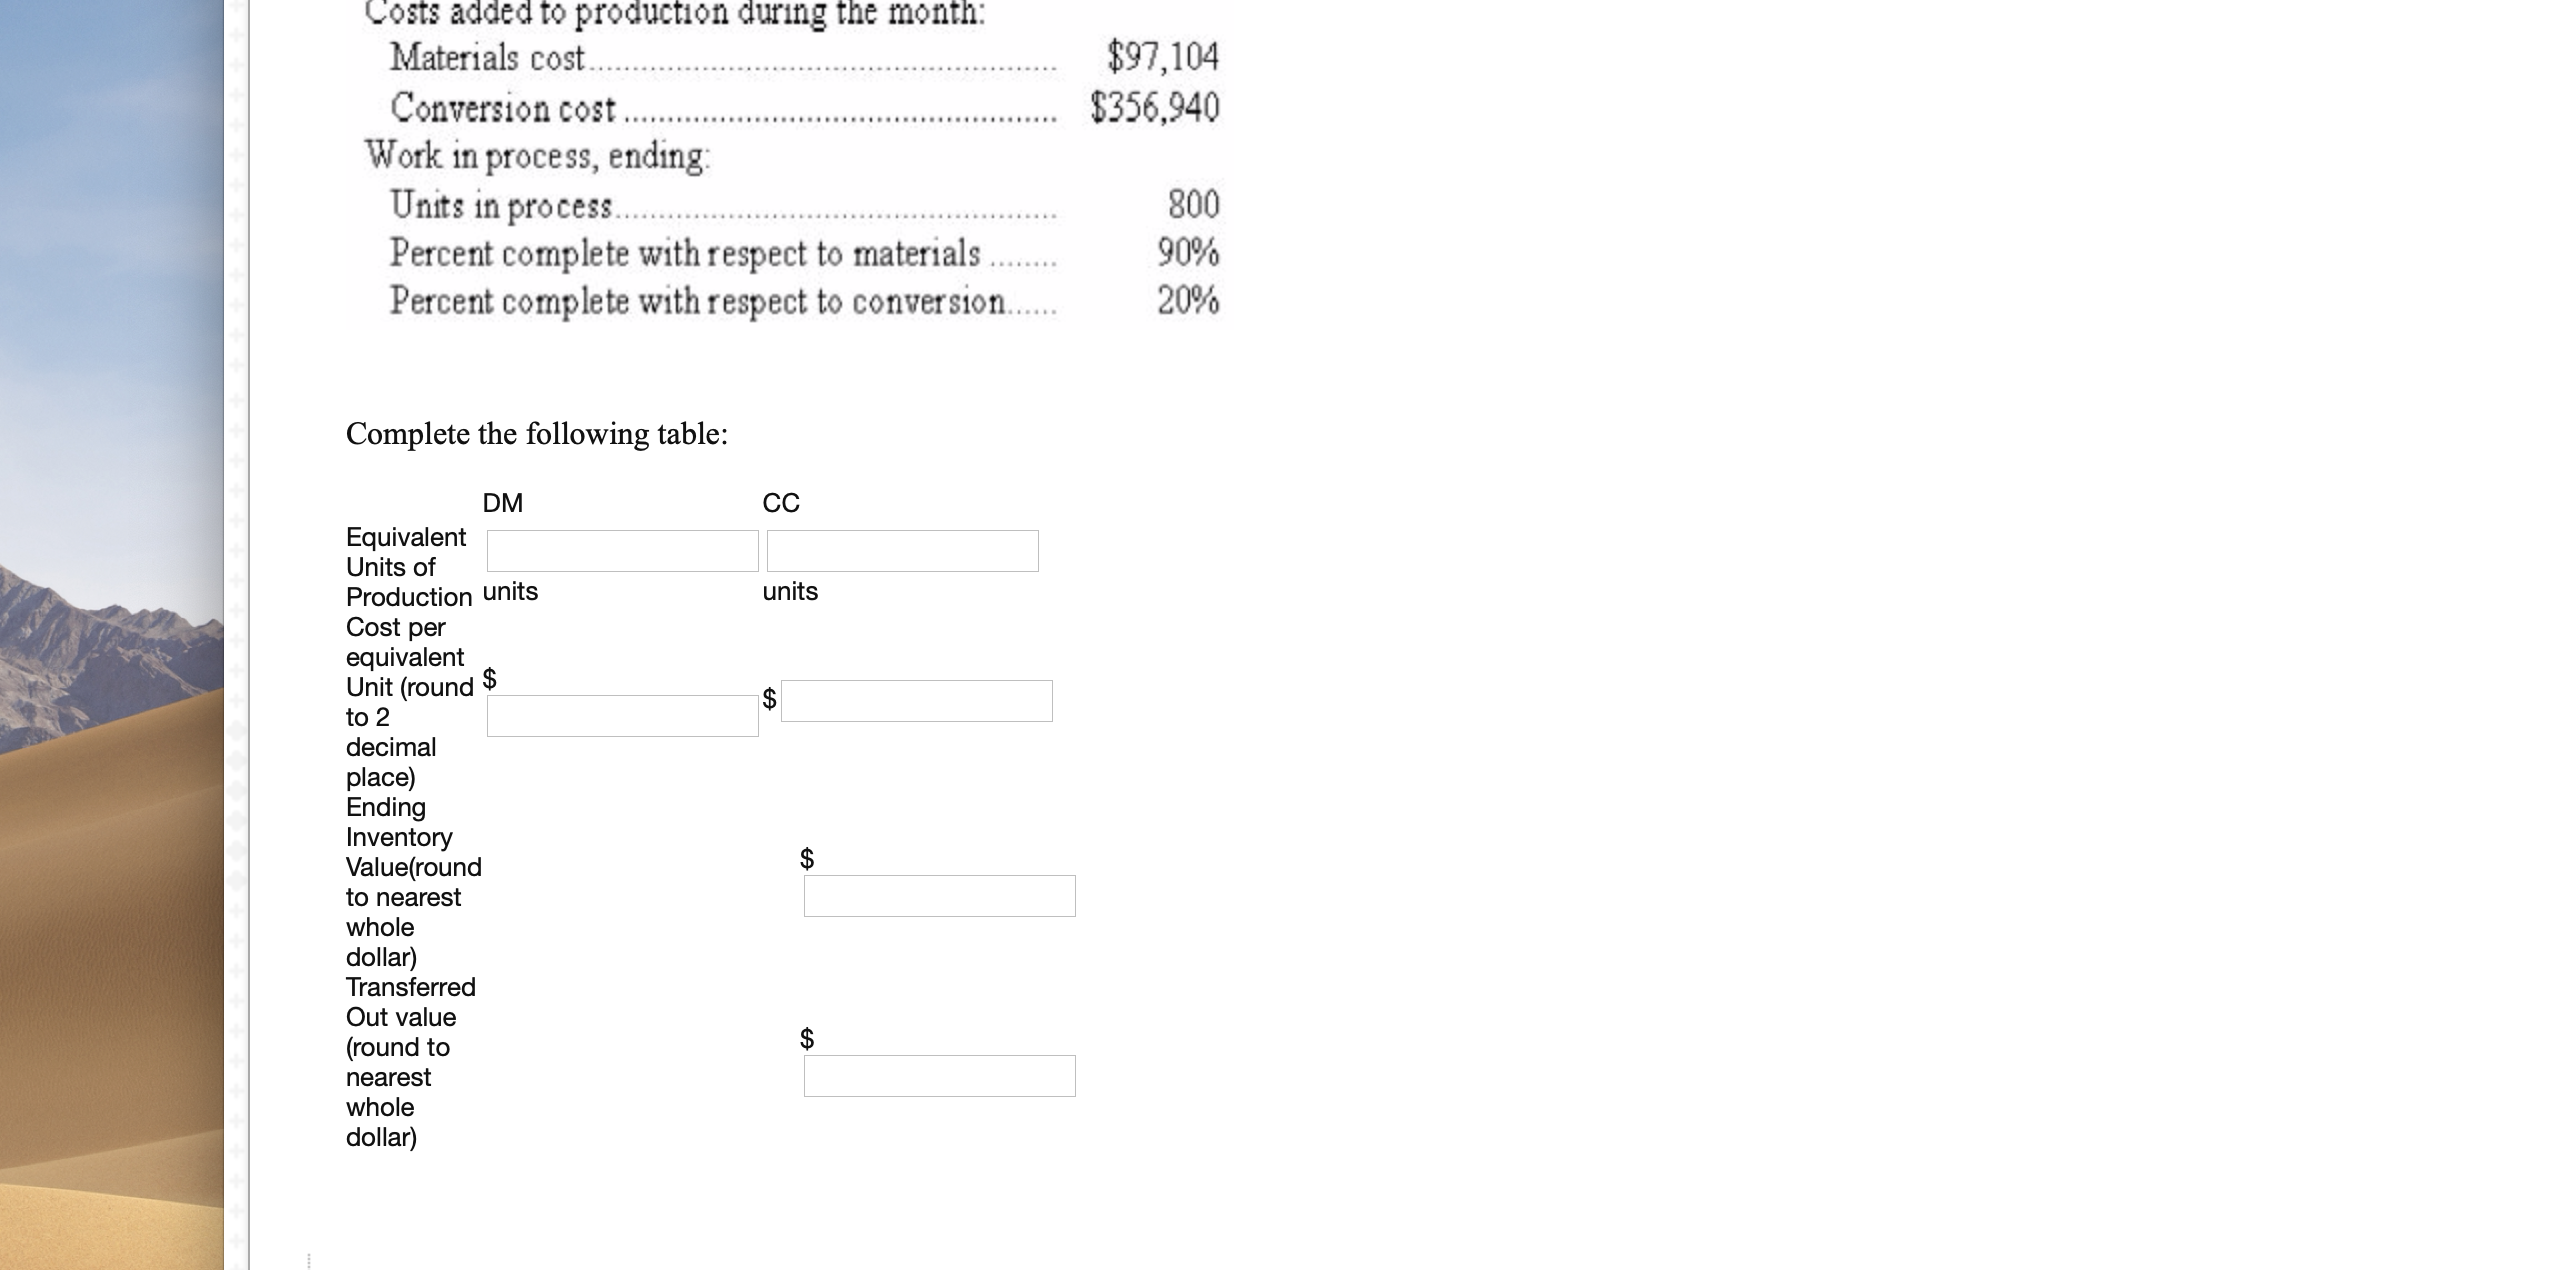The width and height of the screenshot is (2566, 1270).
Task: Click the CC Ending Inventory Value field
Action: (938, 896)
